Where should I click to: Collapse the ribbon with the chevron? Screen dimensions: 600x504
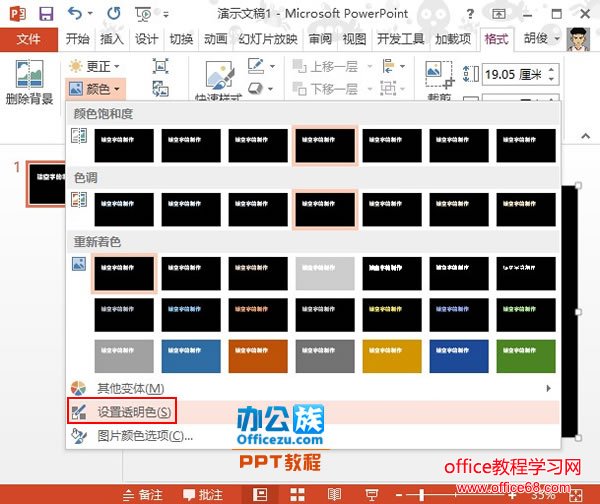click(x=585, y=136)
